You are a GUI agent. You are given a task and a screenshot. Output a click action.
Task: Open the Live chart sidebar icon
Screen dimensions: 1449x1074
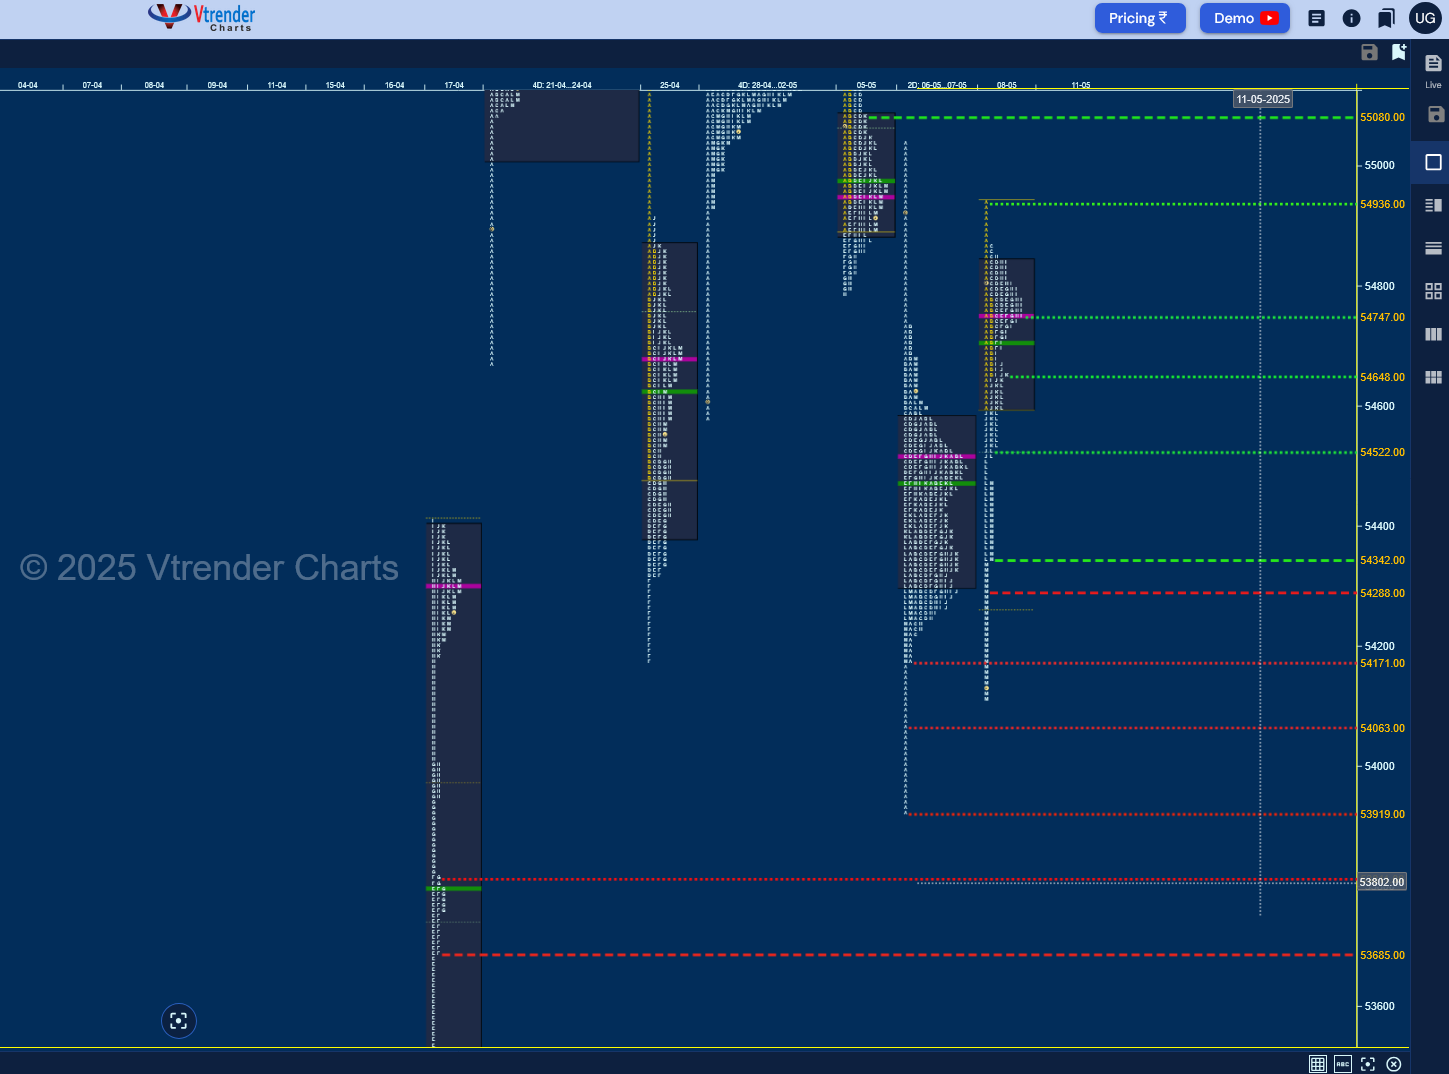tap(1433, 69)
